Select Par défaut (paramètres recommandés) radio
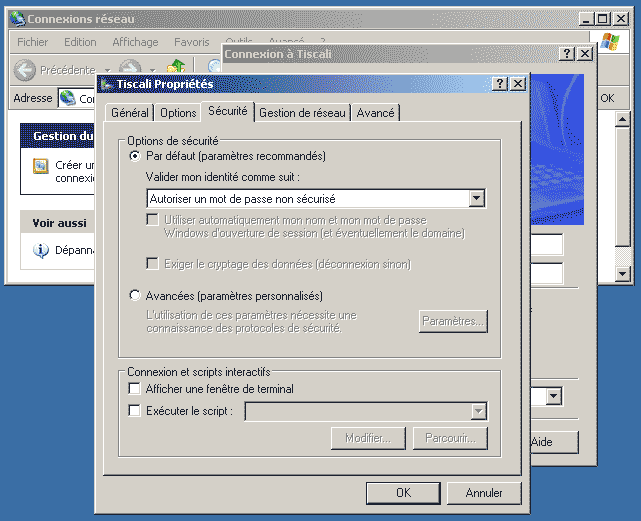Image resolution: width=641 pixels, height=521 pixels. (x=134, y=156)
